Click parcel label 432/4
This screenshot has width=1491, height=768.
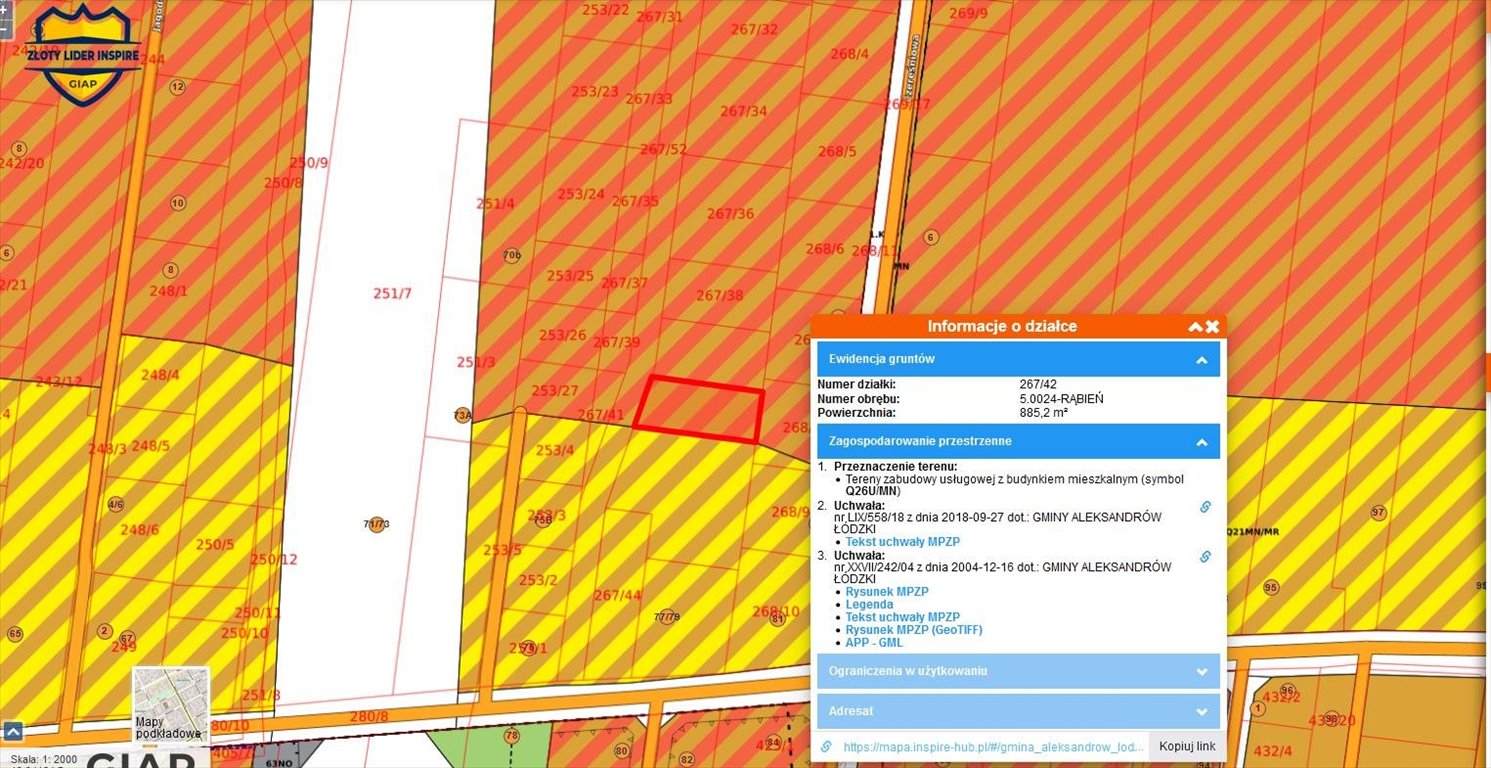[1273, 751]
